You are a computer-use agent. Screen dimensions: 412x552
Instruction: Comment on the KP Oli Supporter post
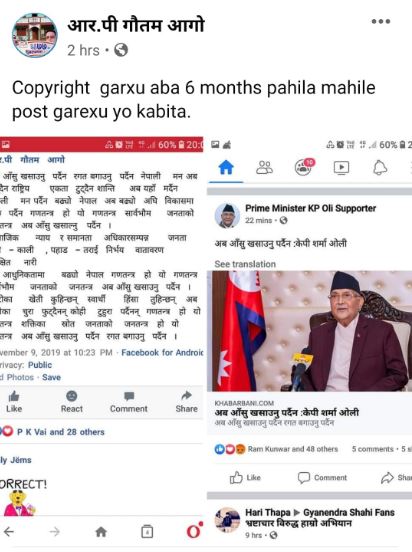[322, 478]
